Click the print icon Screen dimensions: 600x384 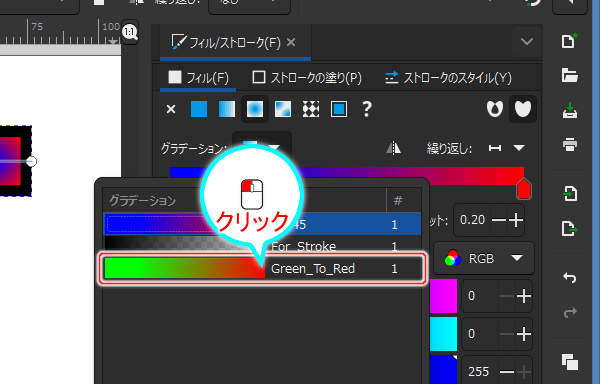(570, 145)
